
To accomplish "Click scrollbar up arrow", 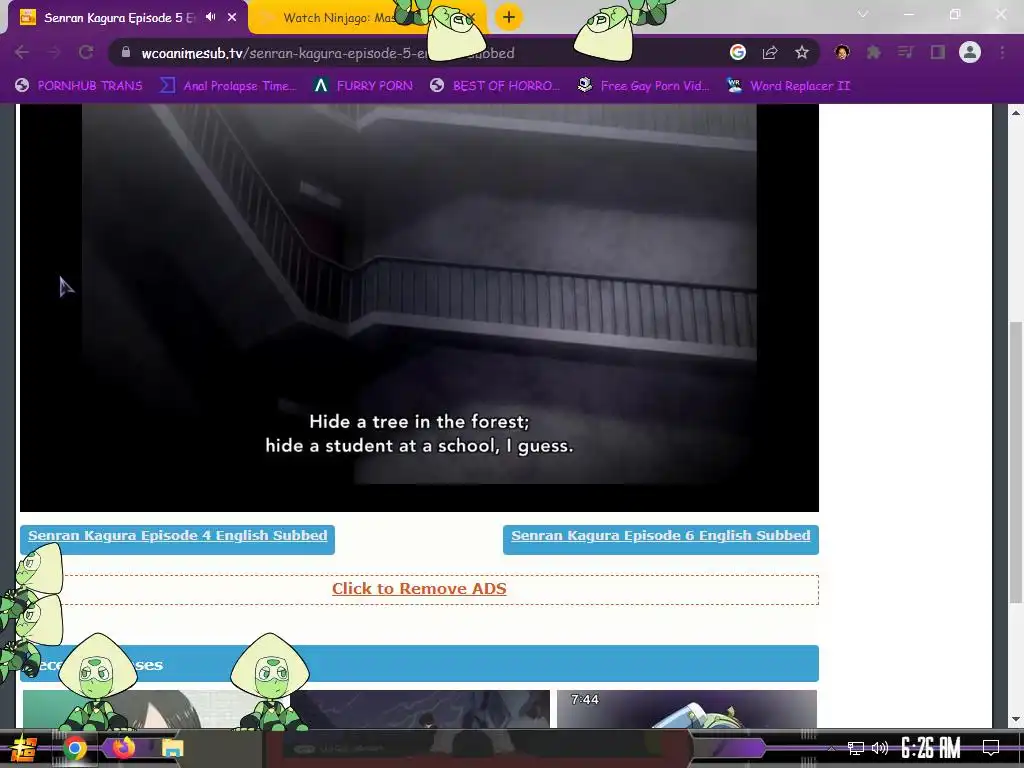I will (1016, 112).
